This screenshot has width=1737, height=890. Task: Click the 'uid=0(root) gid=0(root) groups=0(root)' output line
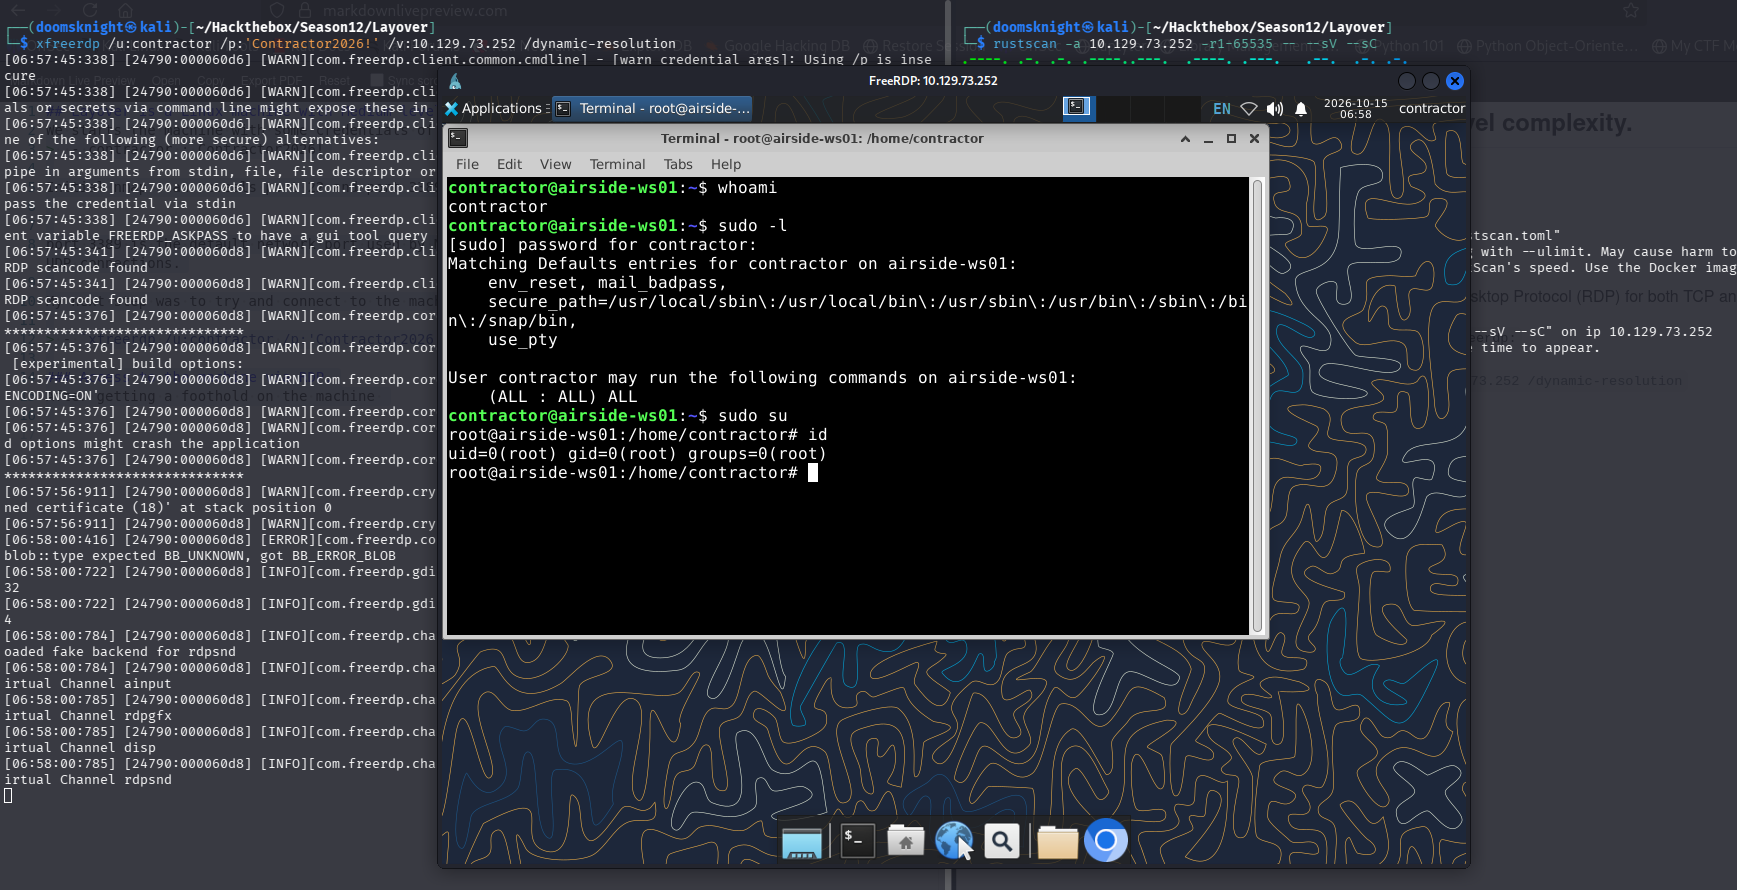tap(638, 454)
